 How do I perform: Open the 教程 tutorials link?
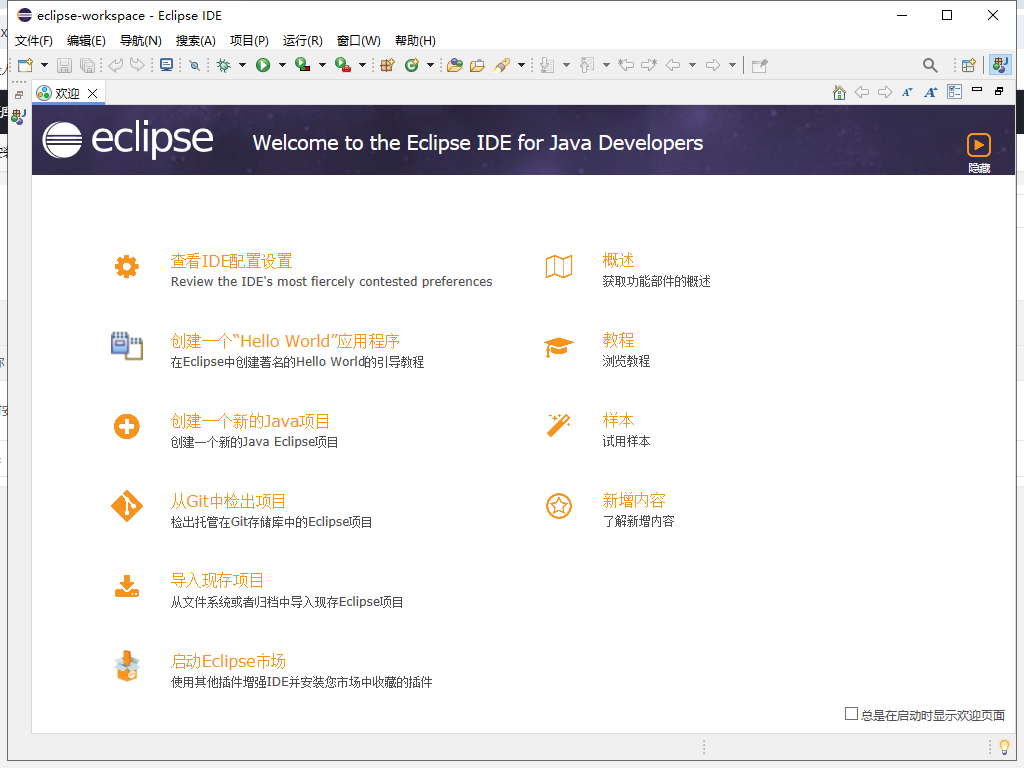pos(618,340)
